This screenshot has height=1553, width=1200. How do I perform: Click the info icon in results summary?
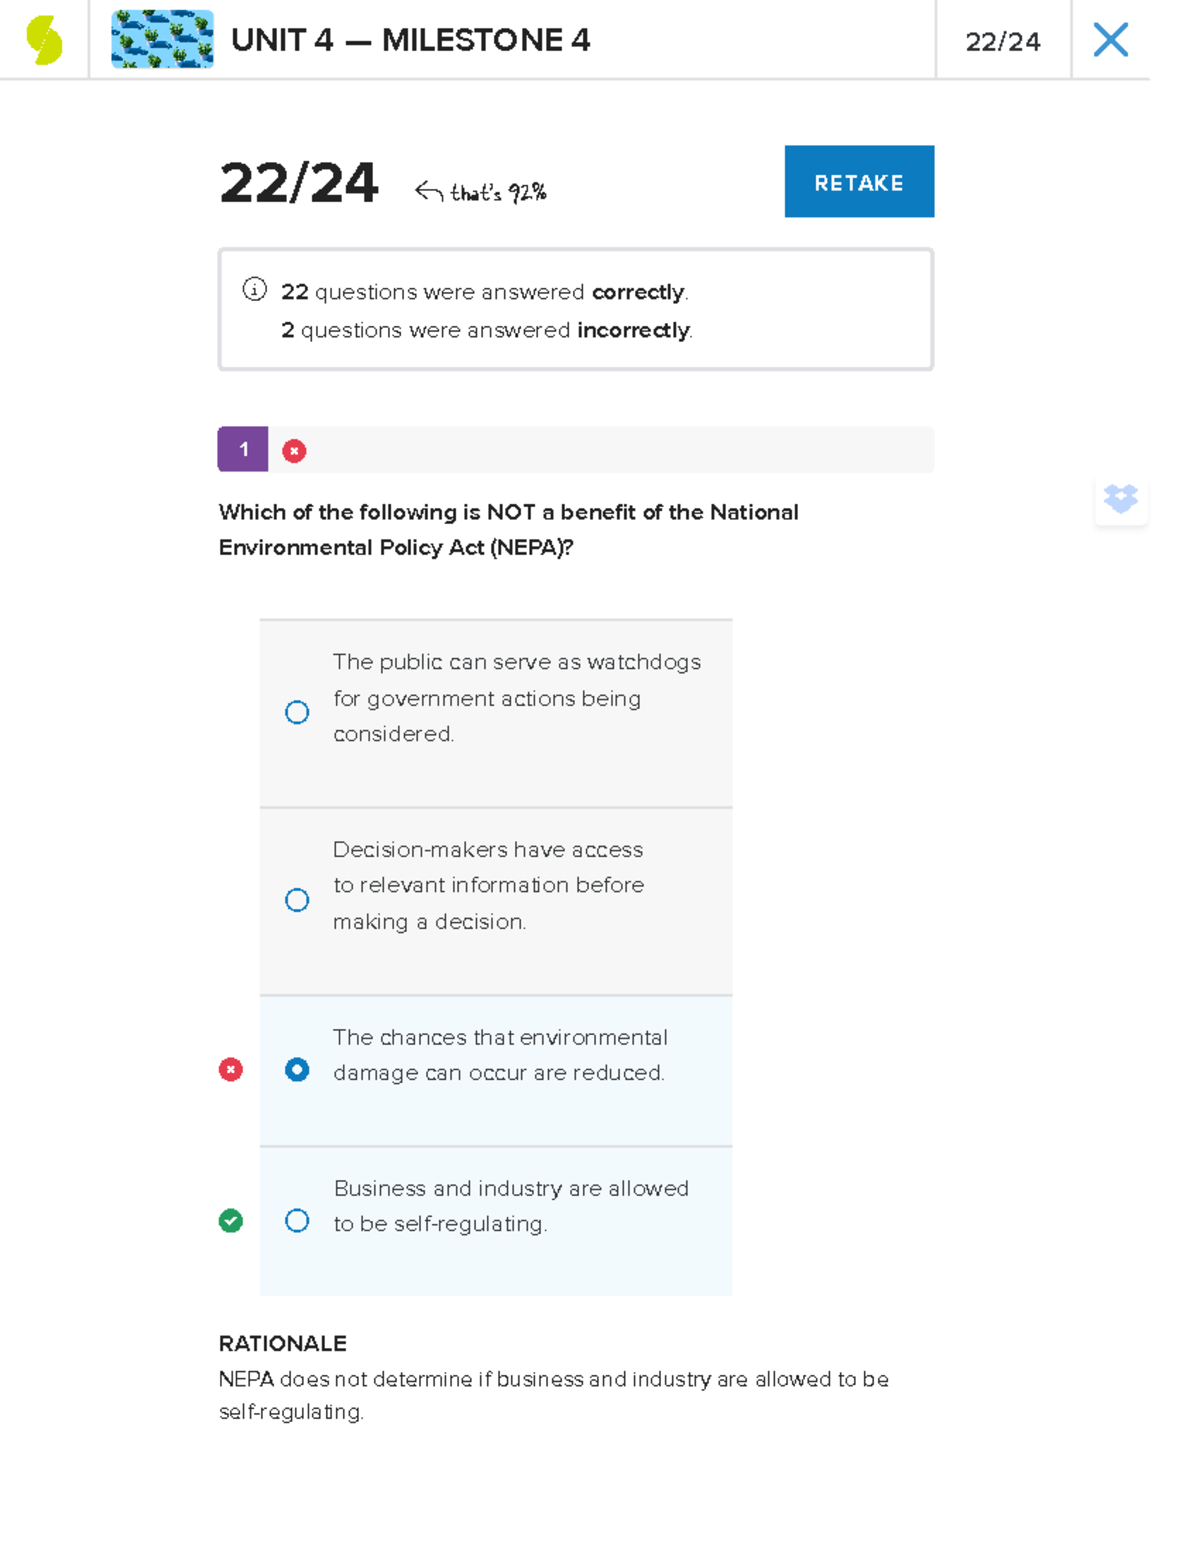(x=255, y=290)
